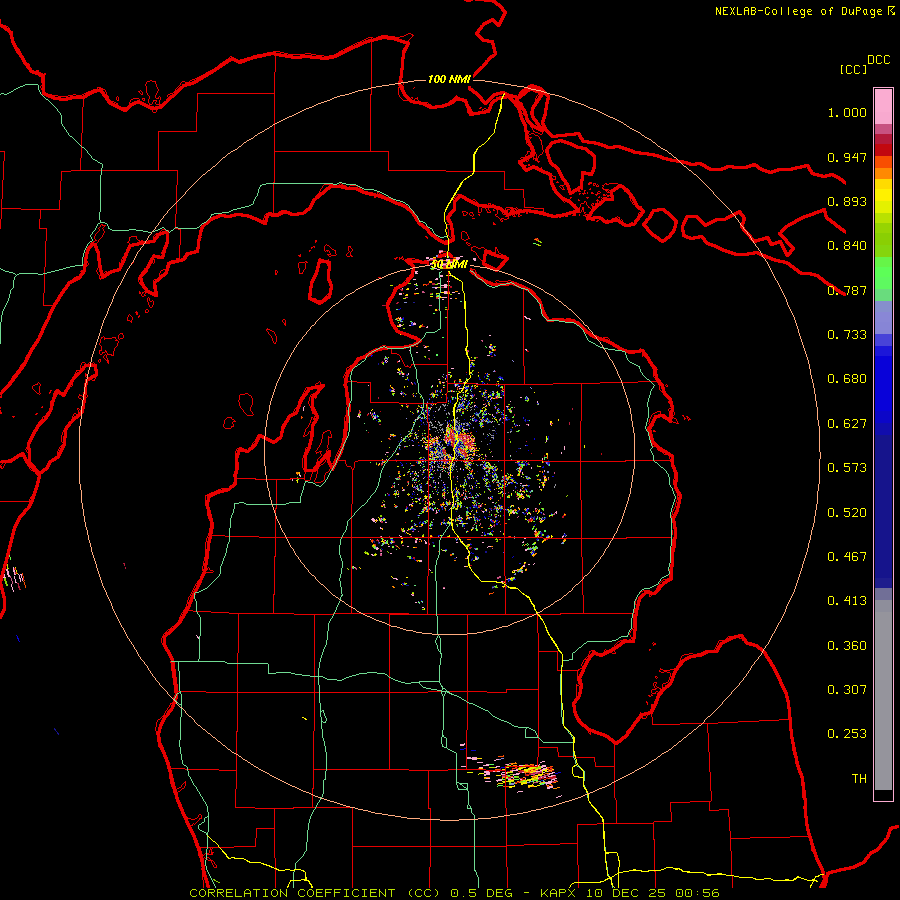Click the TH threshold label

point(859,779)
